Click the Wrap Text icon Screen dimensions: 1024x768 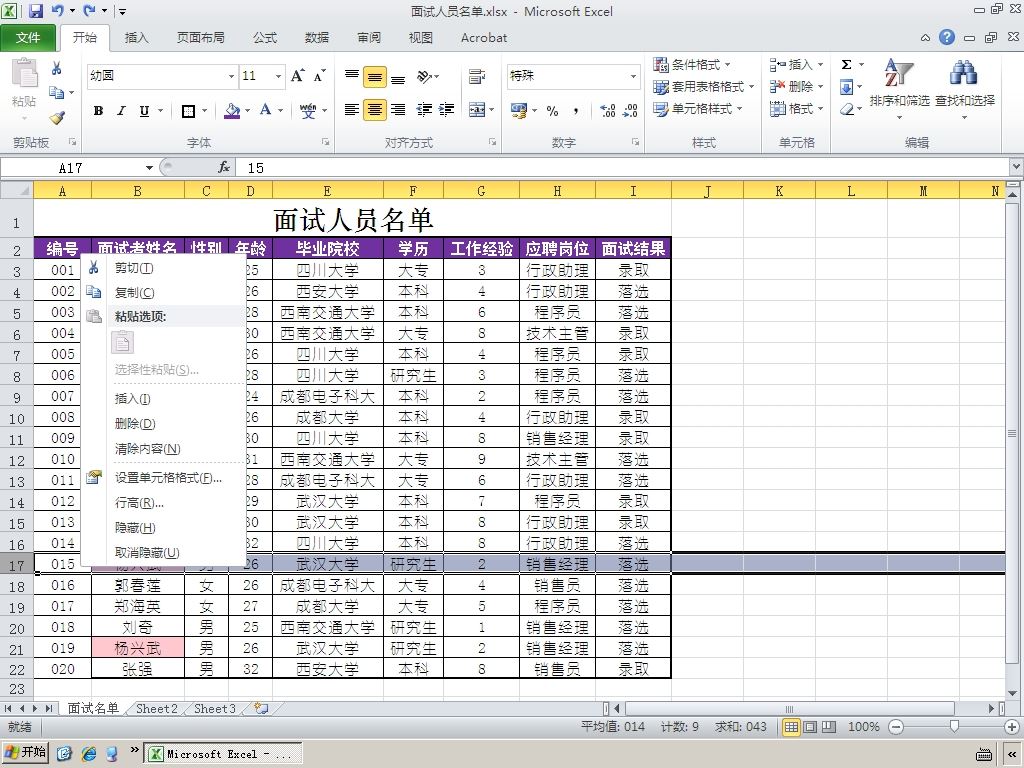pos(477,76)
